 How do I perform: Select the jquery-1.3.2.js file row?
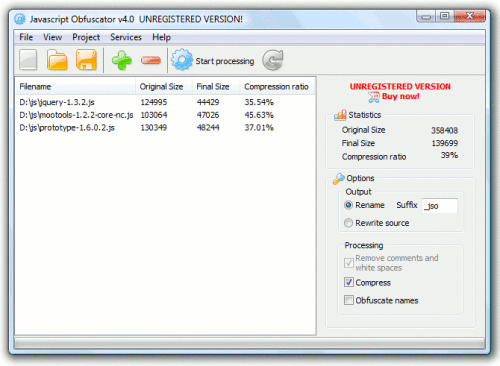point(165,102)
